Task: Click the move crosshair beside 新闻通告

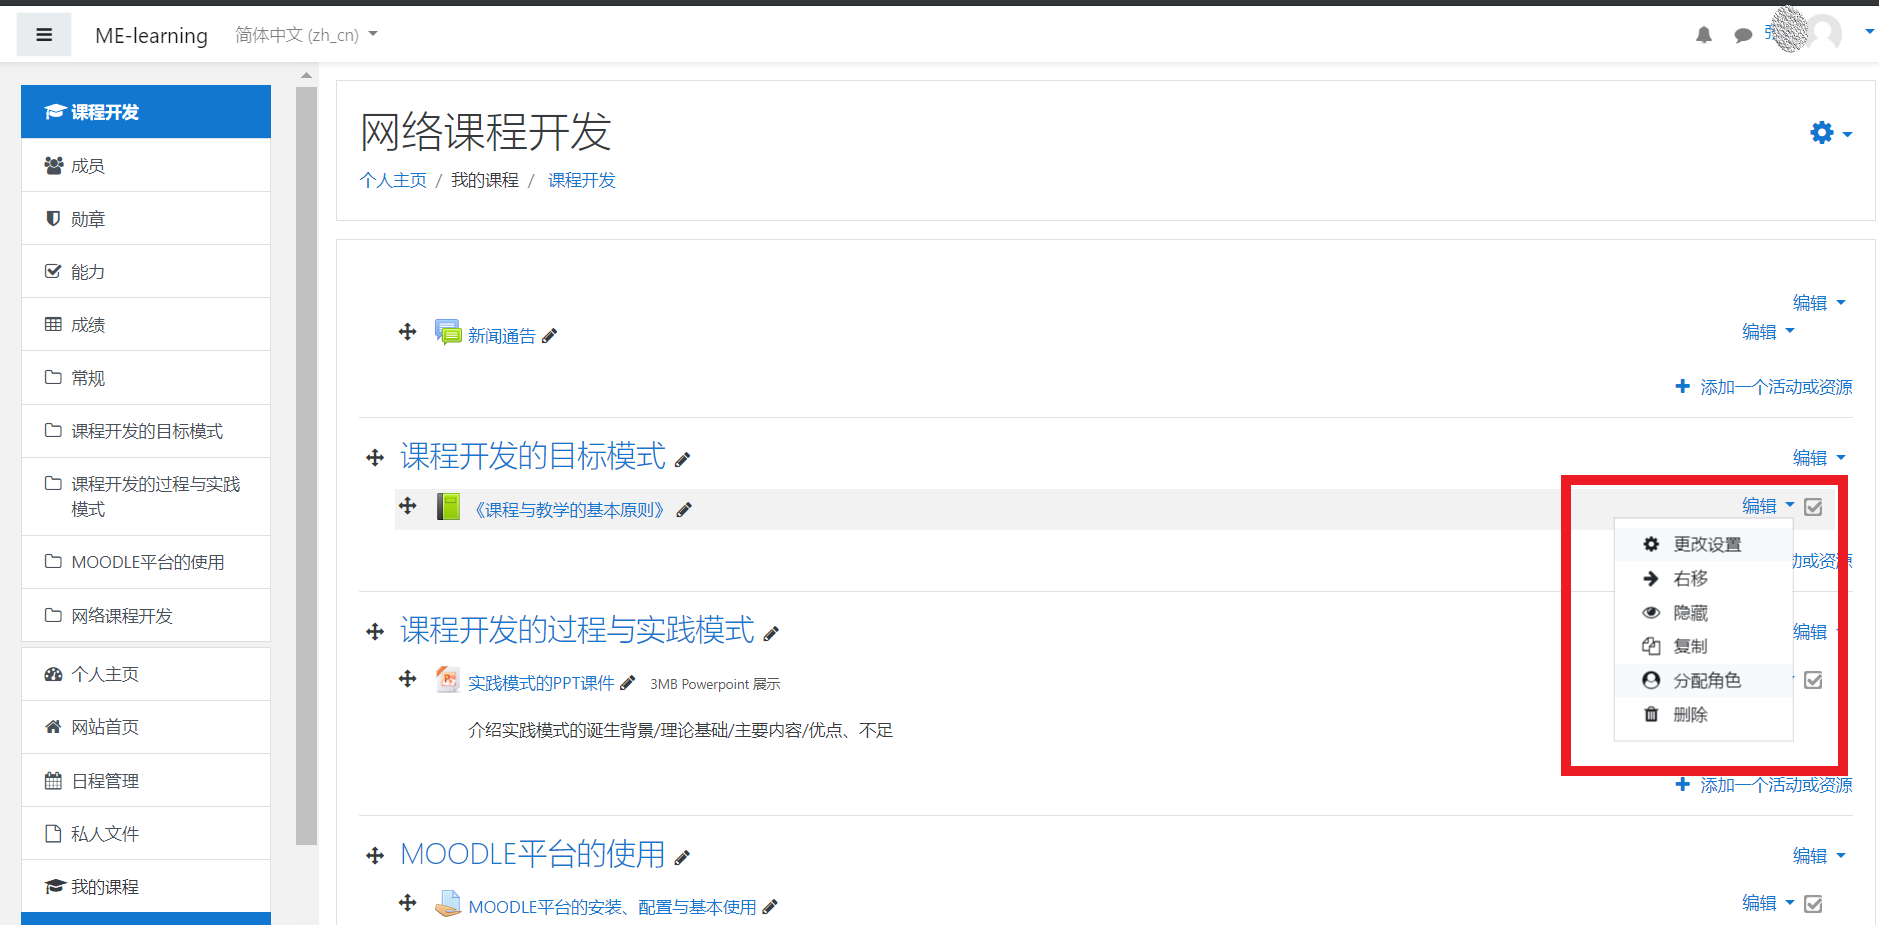Action: click(407, 331)
